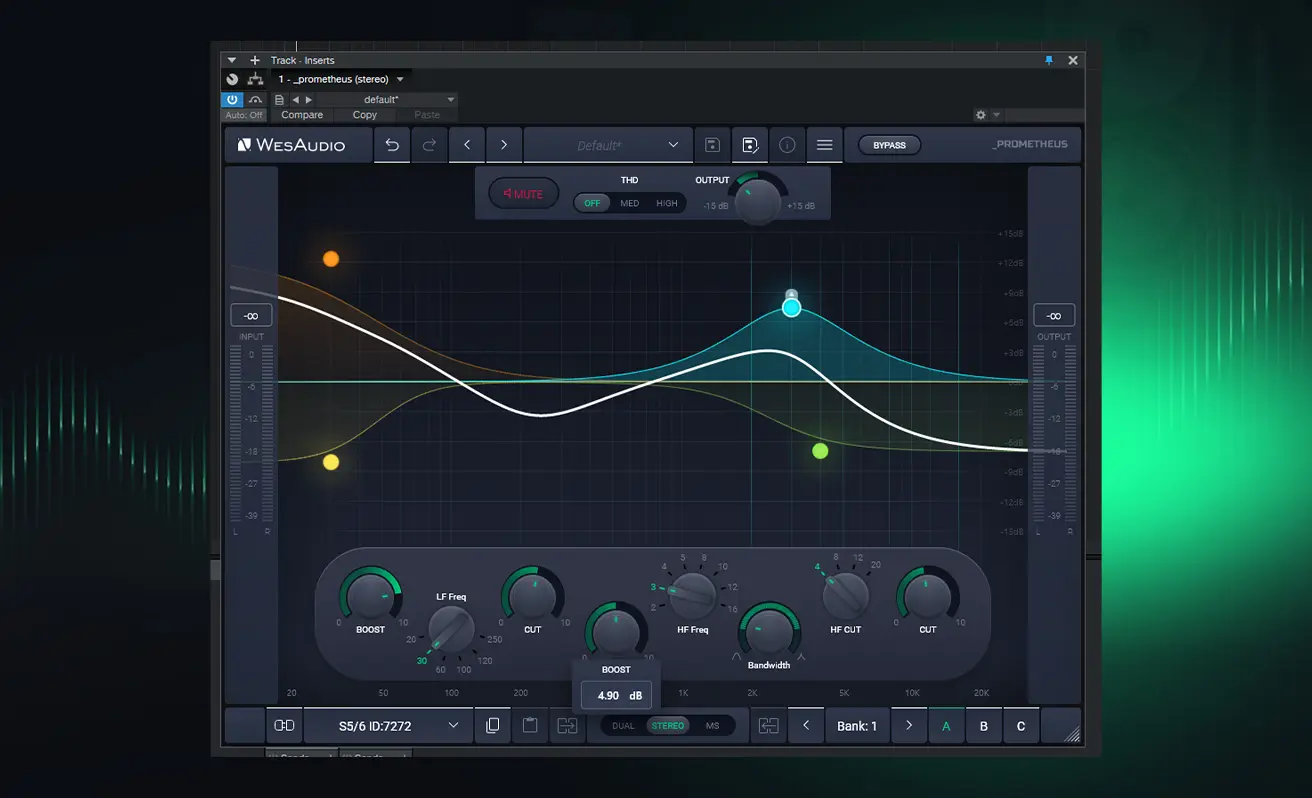The height and width of the screenshot is (798, 1312).
Task: Click the high BOOST knob above 4.90 dB
Action: [x=616, y=631]
